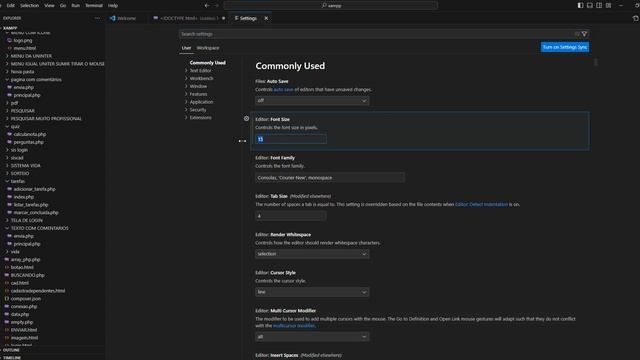The width and height of the screenshot is (640, 360).
Task: Open the Selection menu
Action: pyautogui.click(x=29, y=6)
